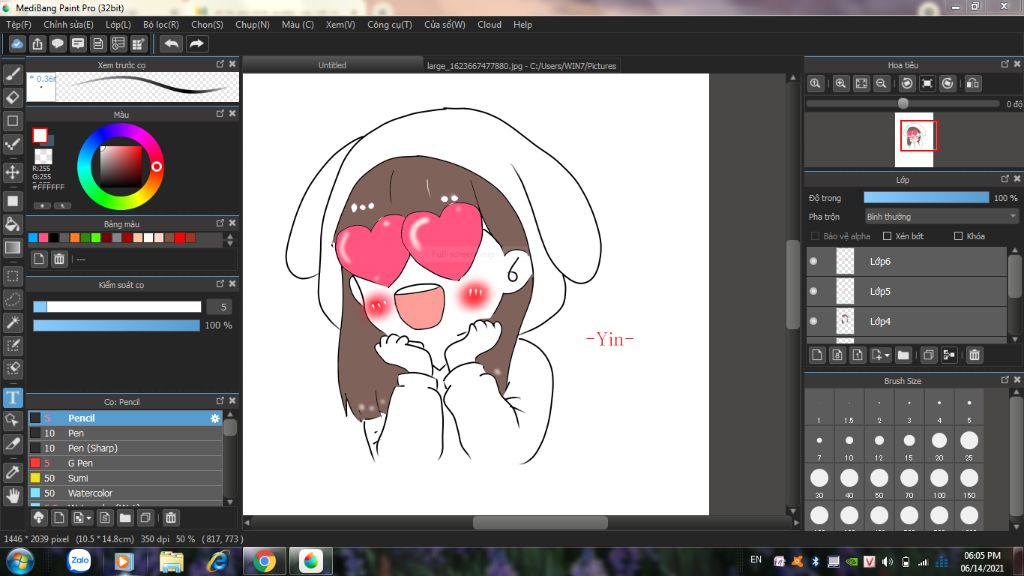Pick the blue swatch in Bảng màu palette

coord(33,238)
